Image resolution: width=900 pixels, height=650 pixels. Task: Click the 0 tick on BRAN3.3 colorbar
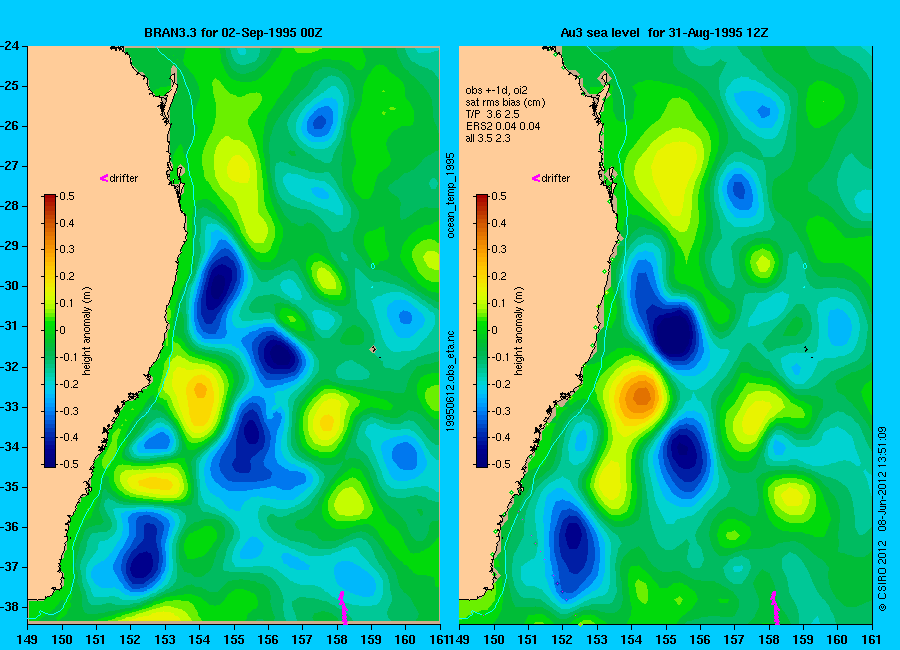pos(63,330)
